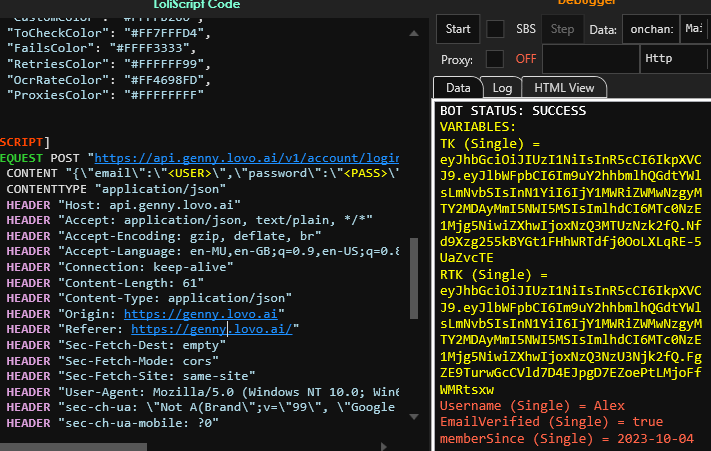Click the scroll up arrow in code editor

click(414, 33)
